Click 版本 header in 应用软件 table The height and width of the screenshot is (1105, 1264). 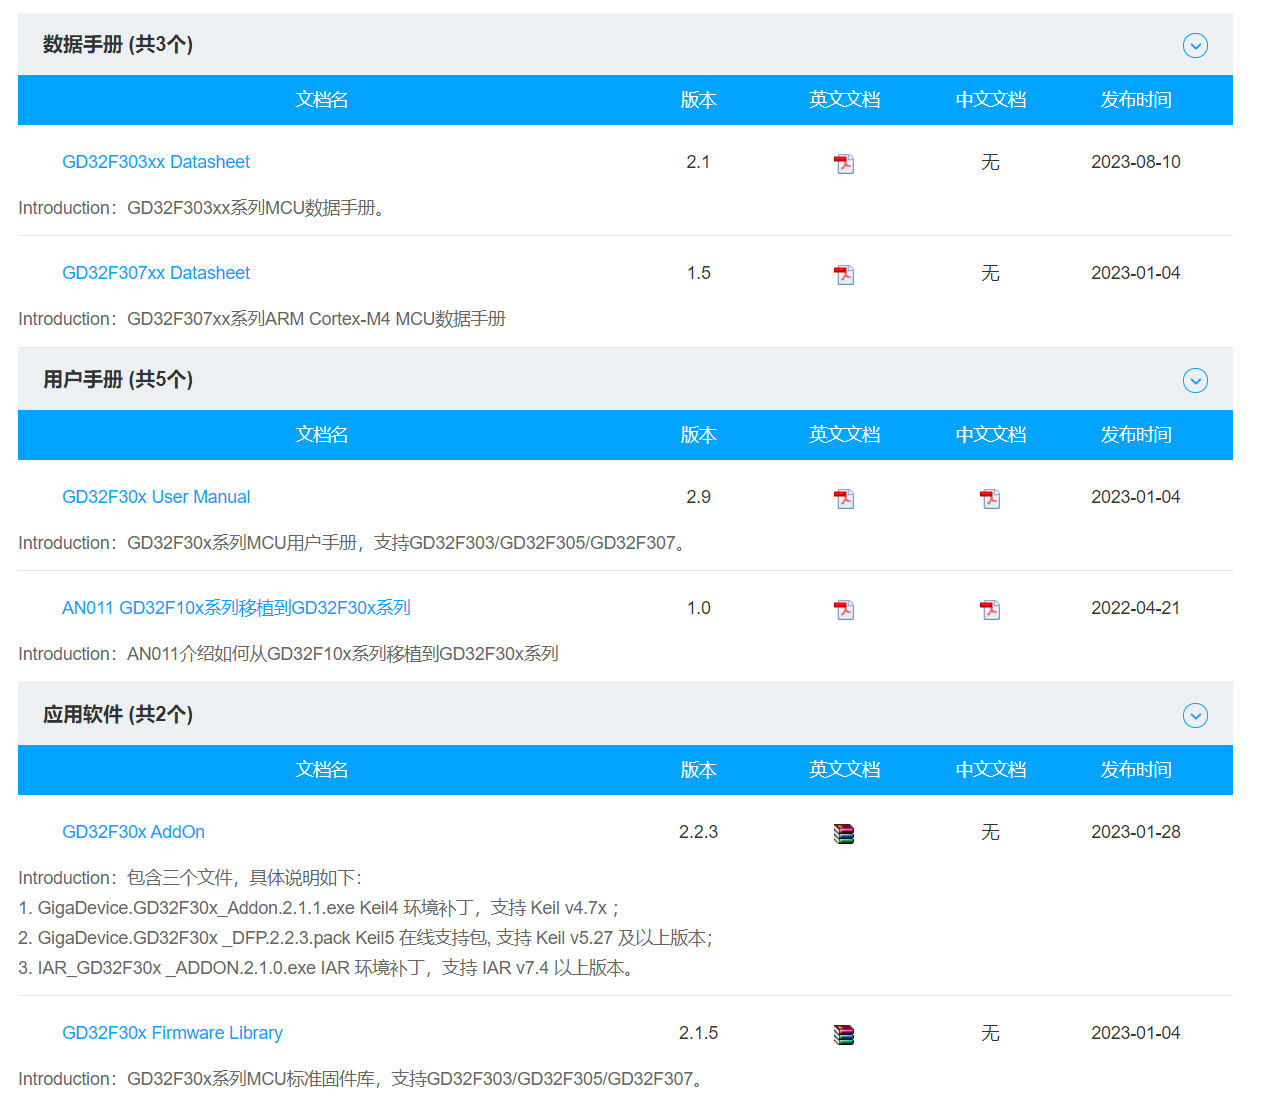(x=698, y=770)
